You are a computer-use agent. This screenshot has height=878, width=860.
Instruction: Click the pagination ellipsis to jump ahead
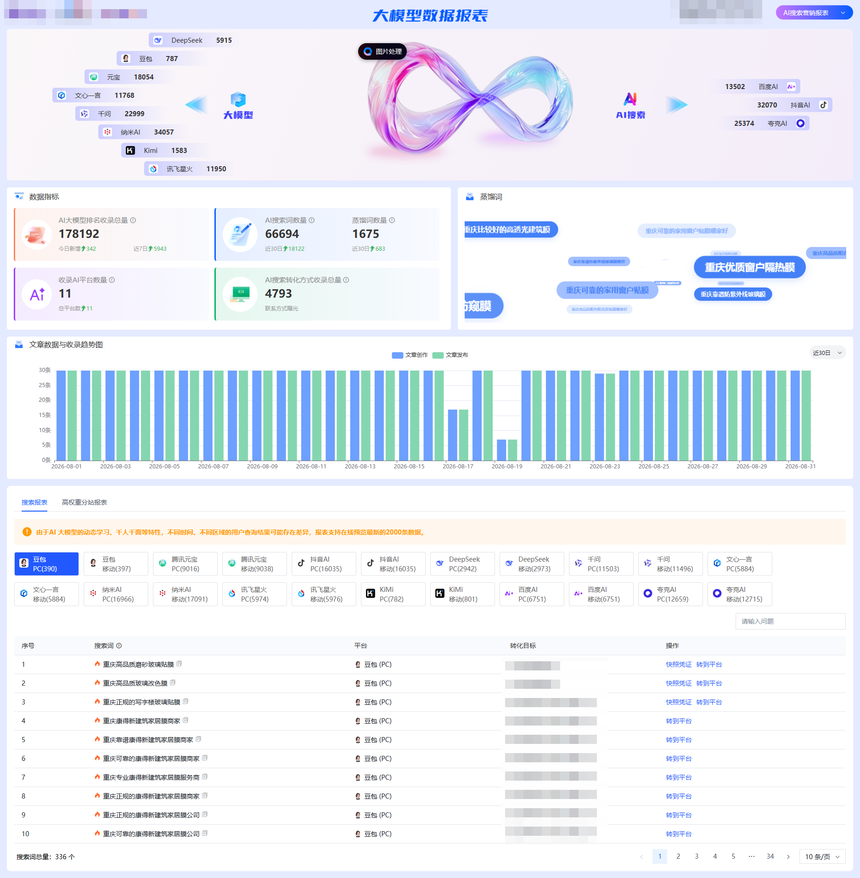coord(751,856)
